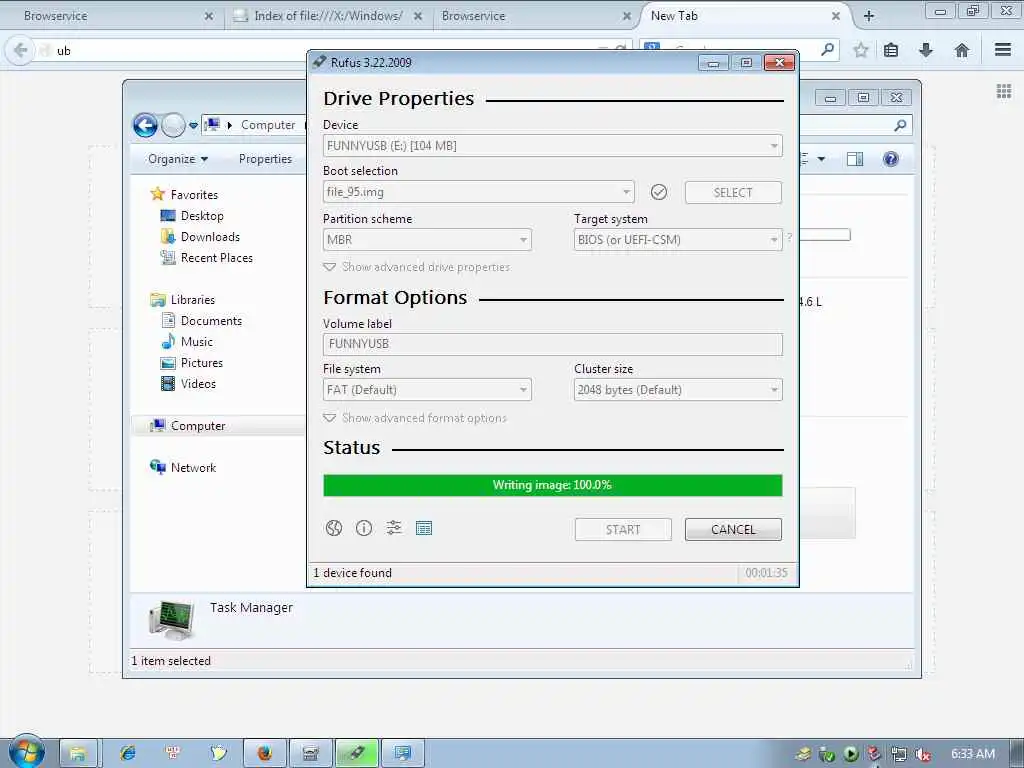Open a new Firefox tab with plus
The width and height of the screenshot is (1024, 768).
pyautogui.click(x=869, y=16)
